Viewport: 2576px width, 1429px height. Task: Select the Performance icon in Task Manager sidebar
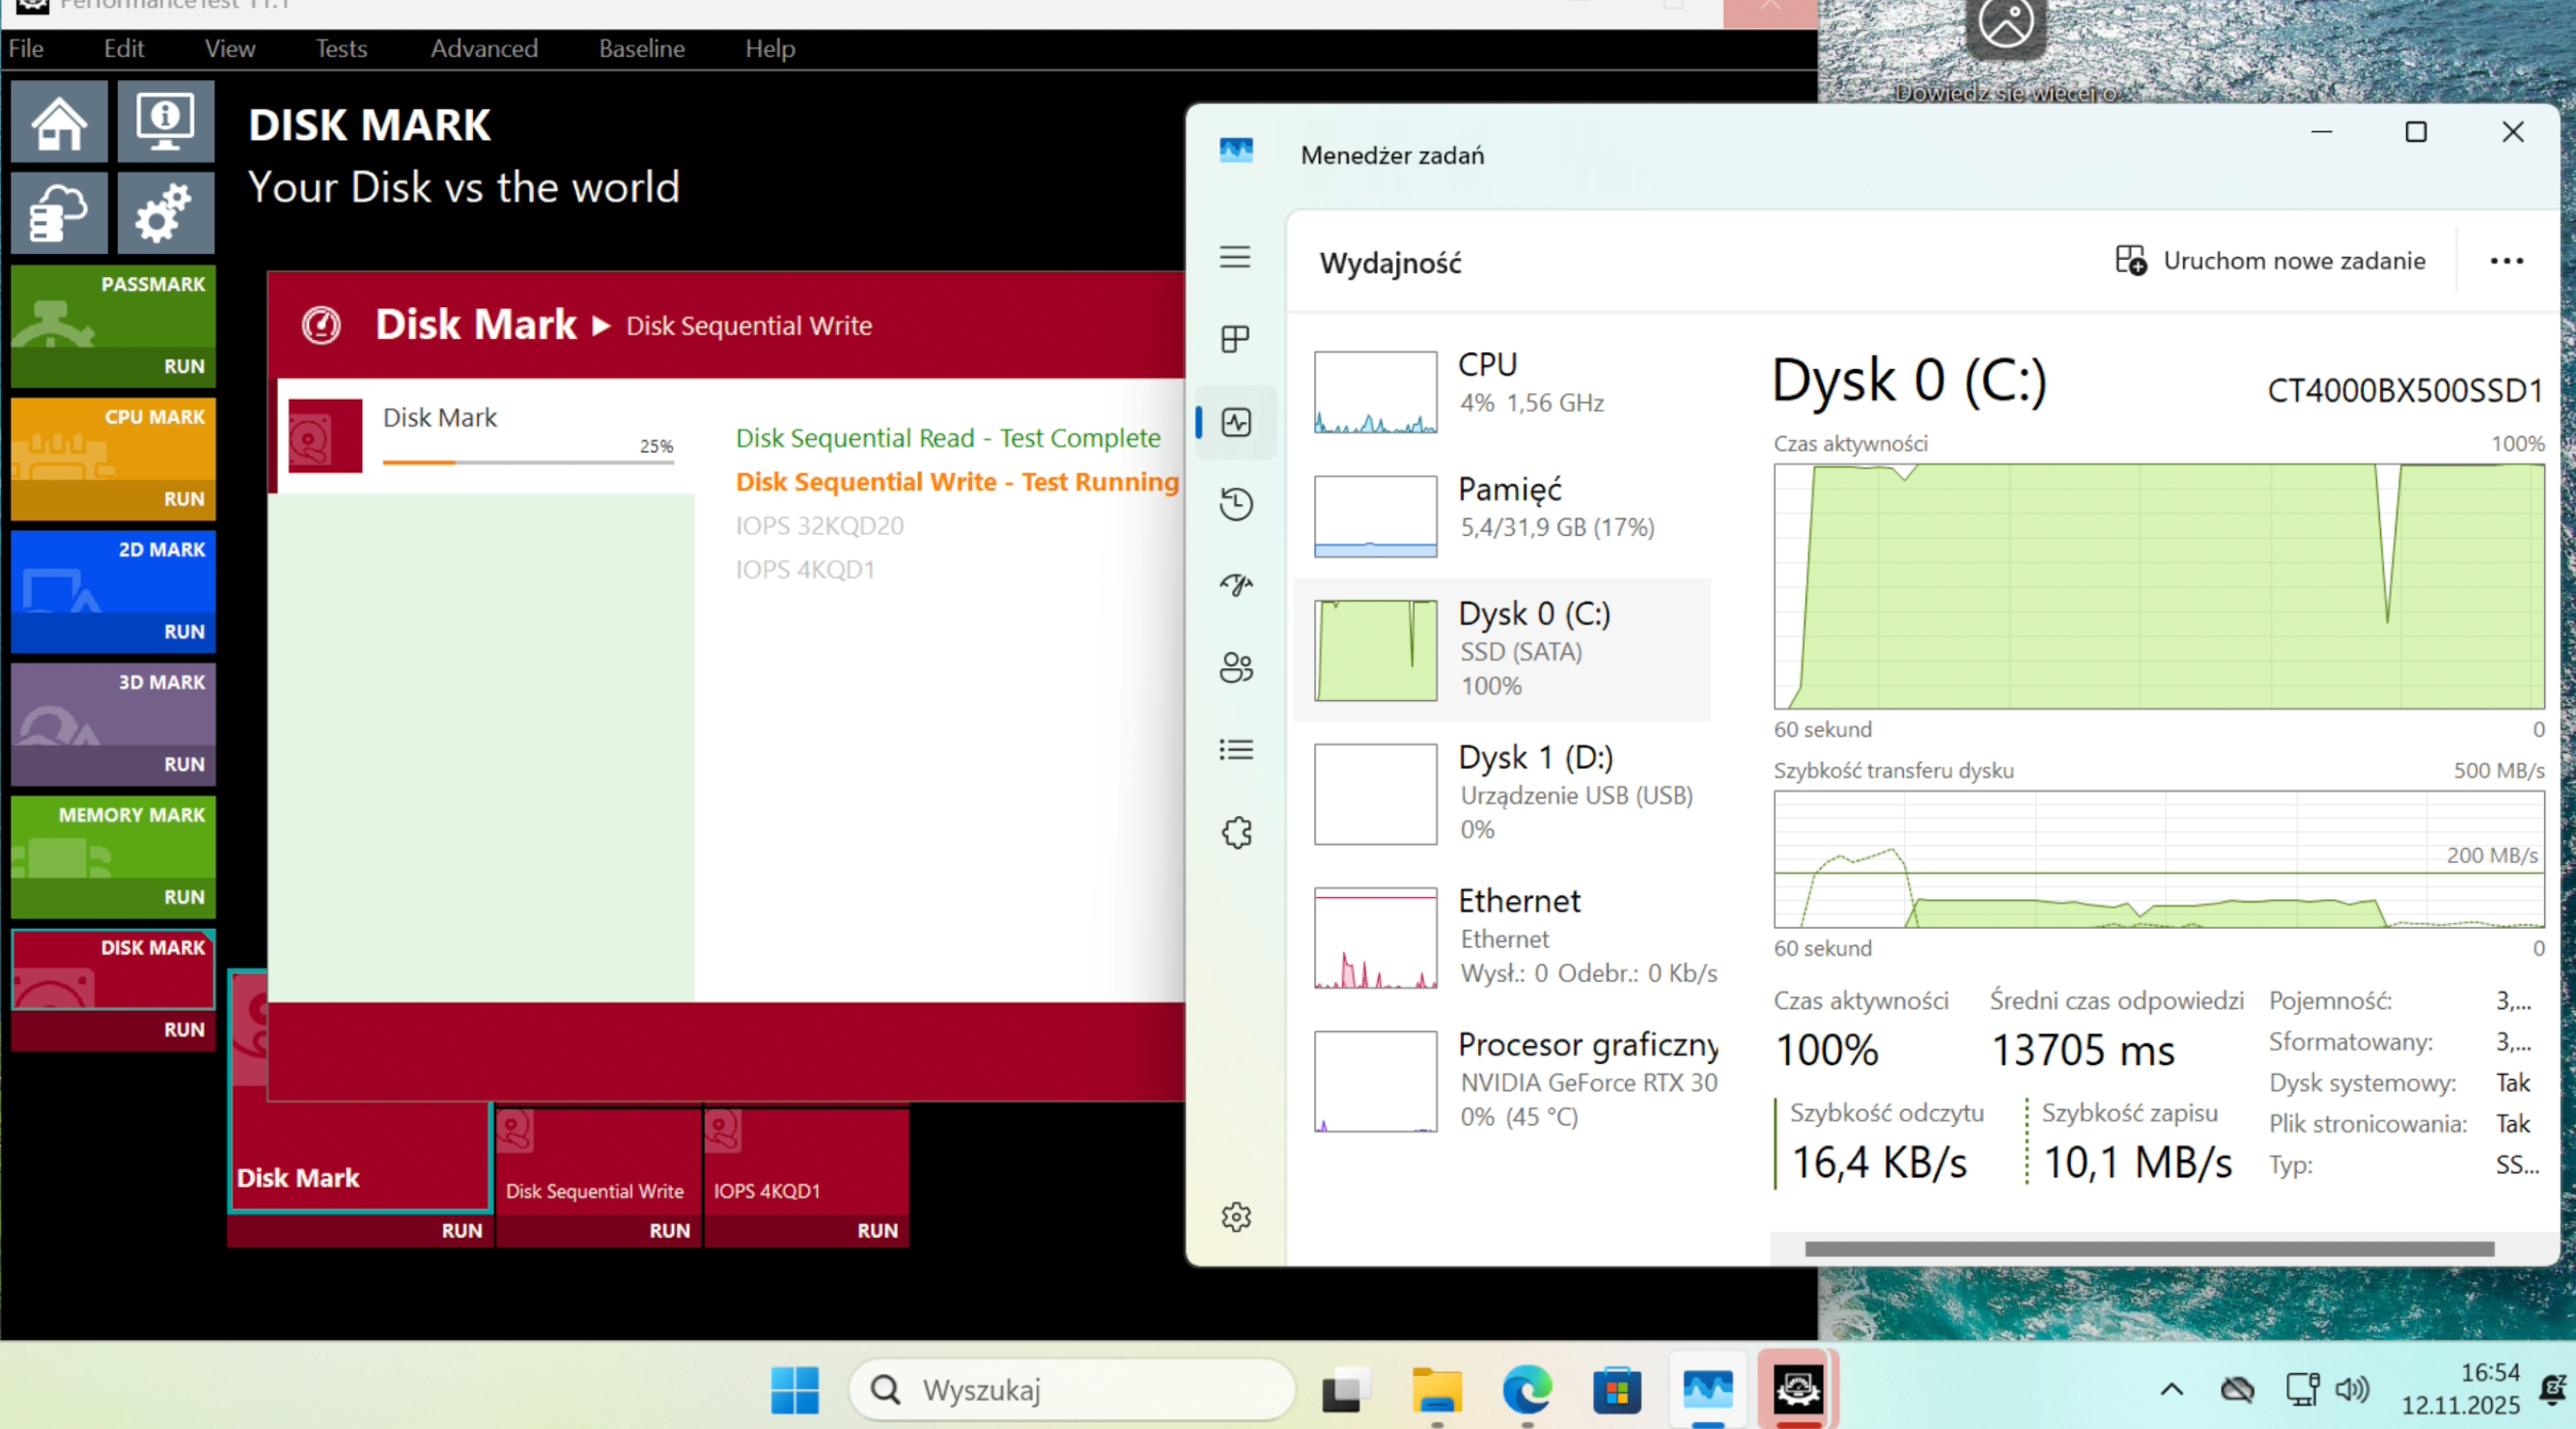[x=1236, y=422]
